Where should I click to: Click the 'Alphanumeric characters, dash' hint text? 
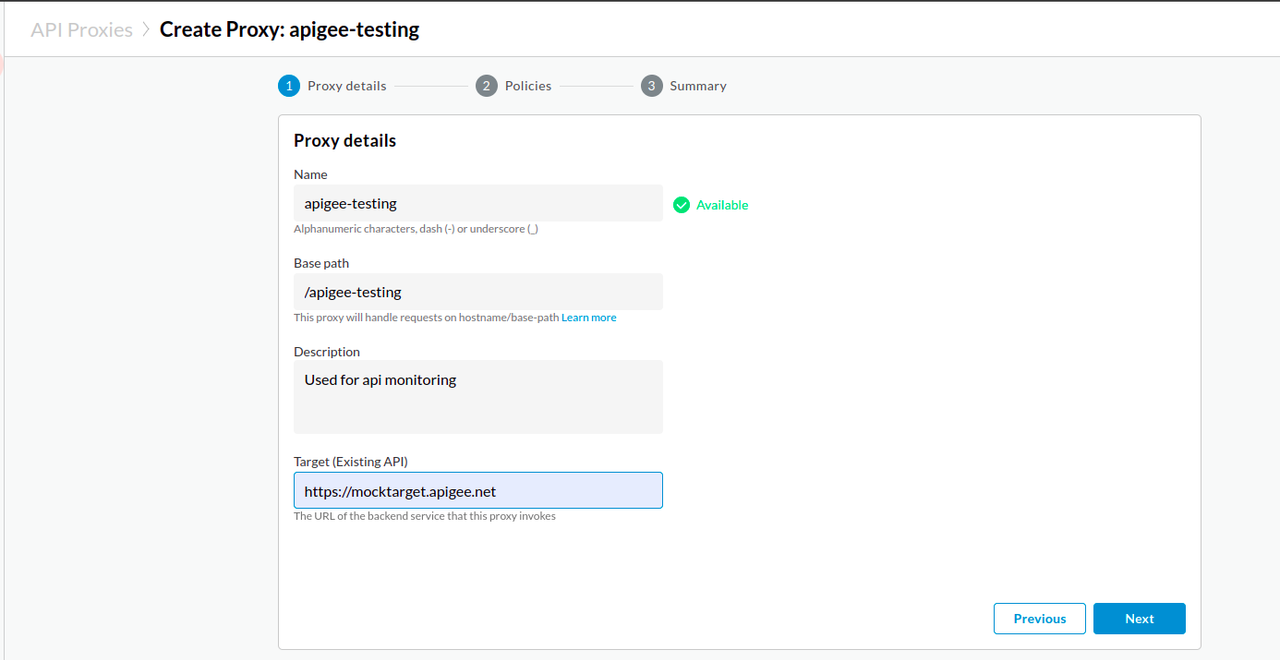coord(417,229)
